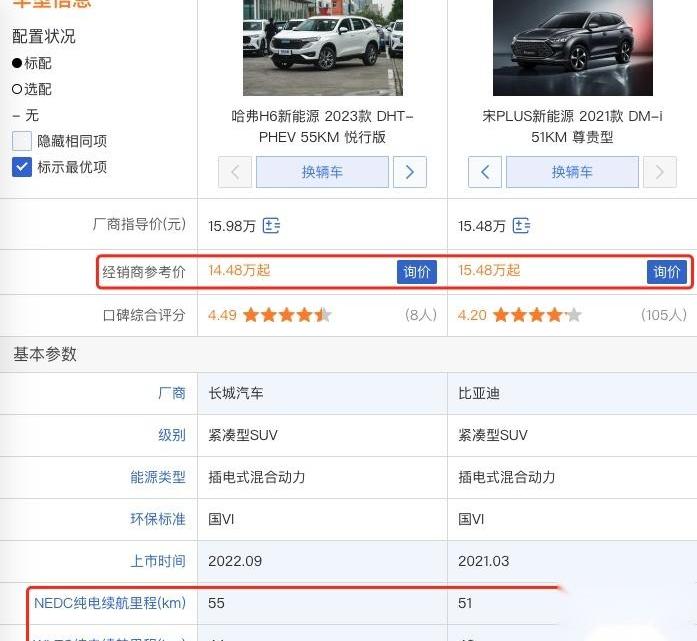Image resolution: width=697 pixels, height=641 pixels.
Task: Click the 环保标准 parameter label
Action: point(158,519)
